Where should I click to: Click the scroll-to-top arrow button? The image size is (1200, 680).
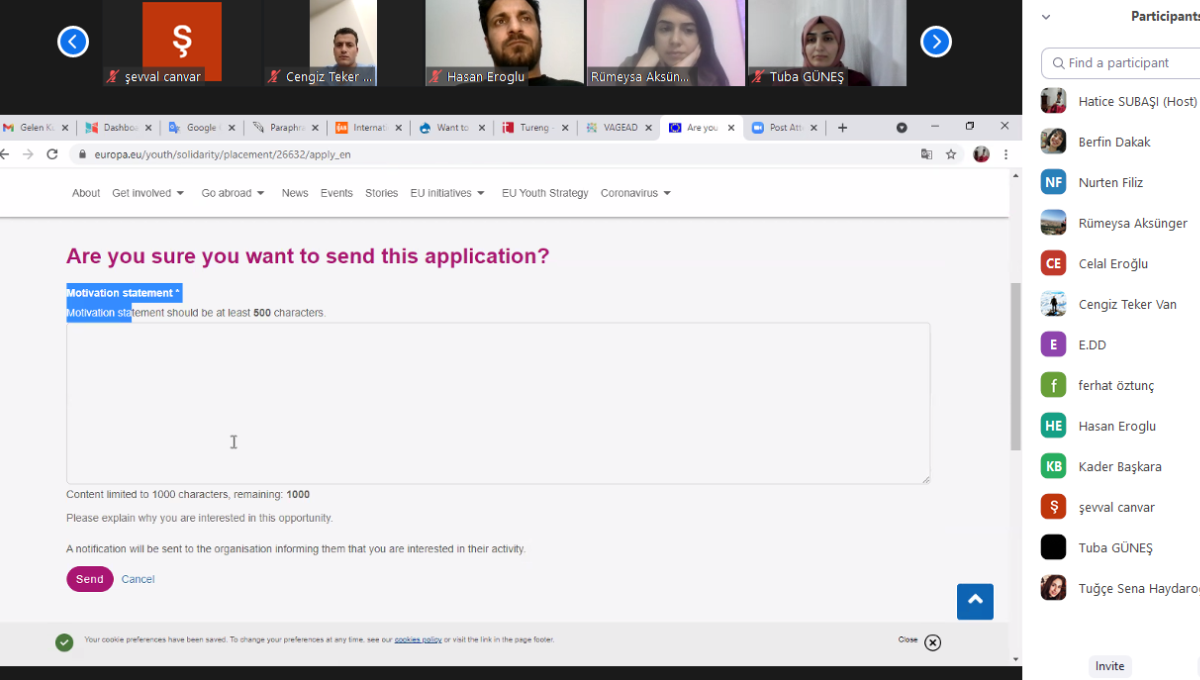click(x=974, y=601)
